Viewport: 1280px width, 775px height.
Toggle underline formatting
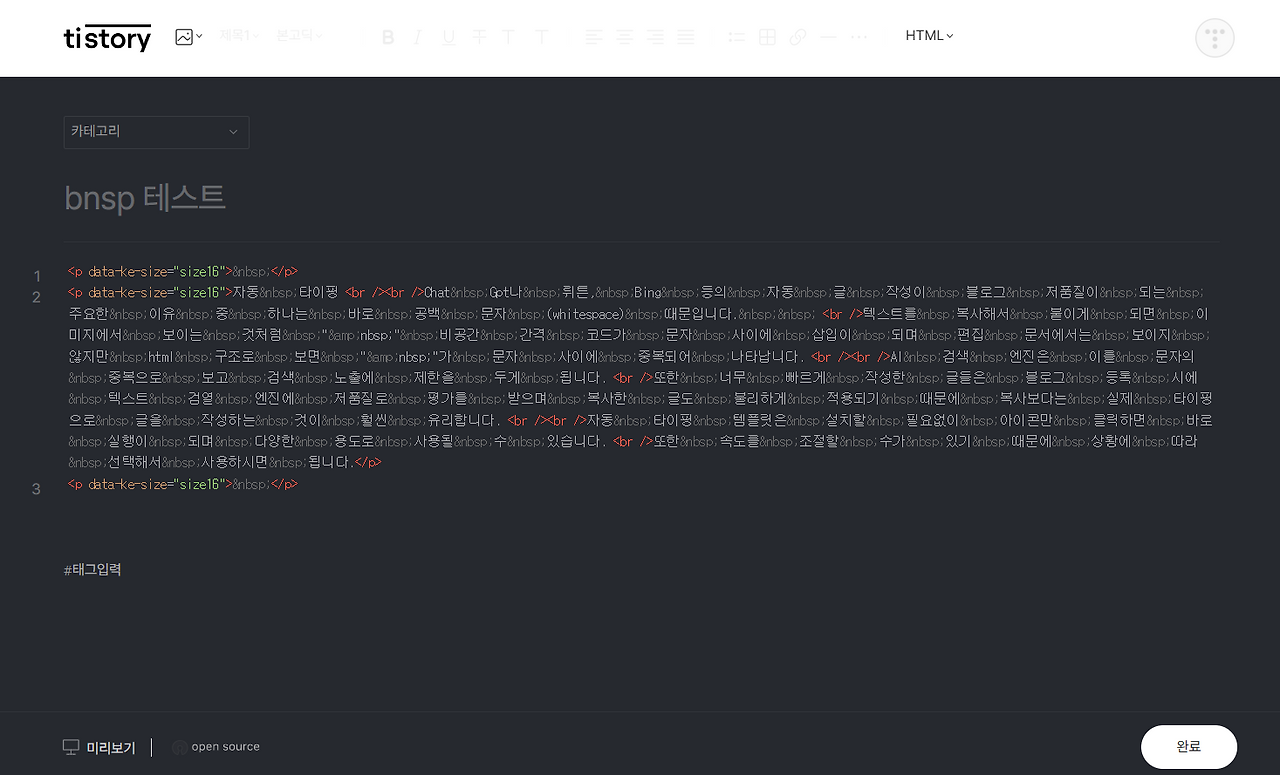click(448, 37)
